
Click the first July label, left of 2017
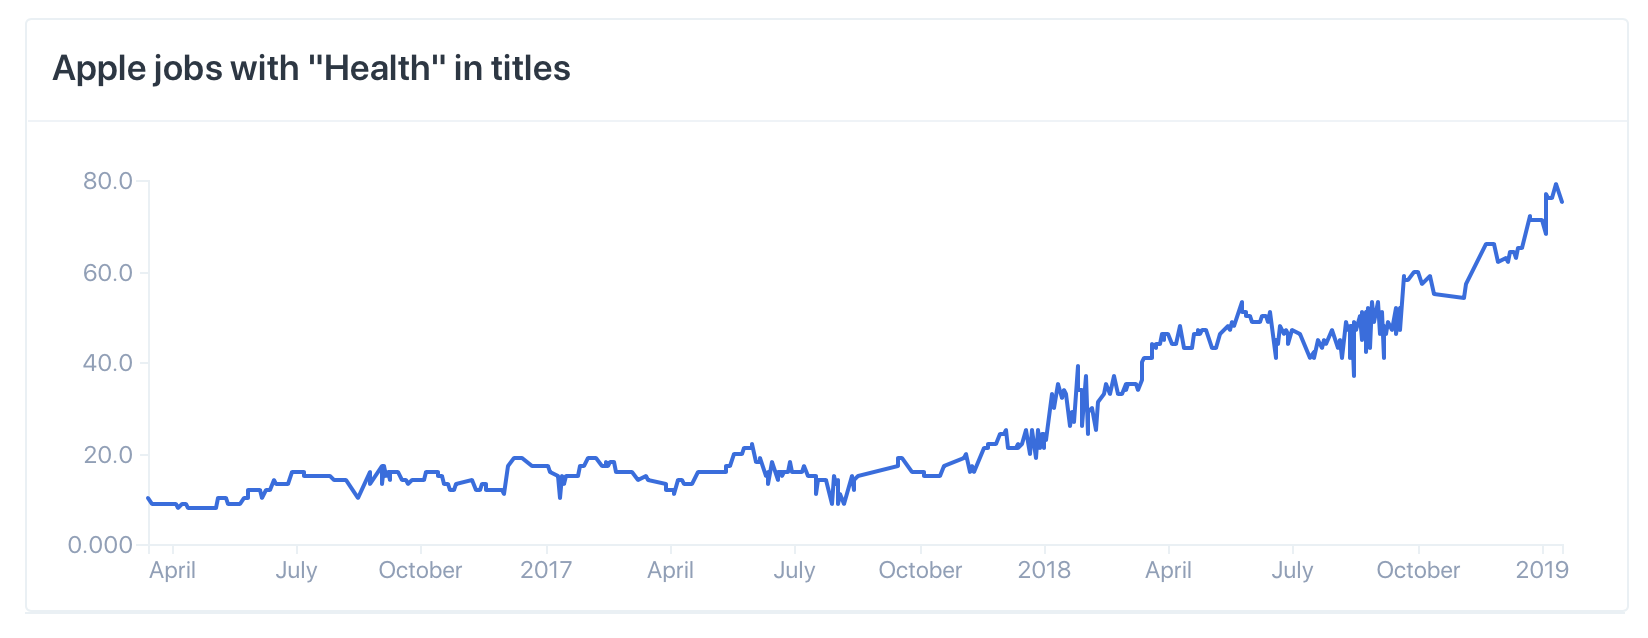(x=296, y=570)
